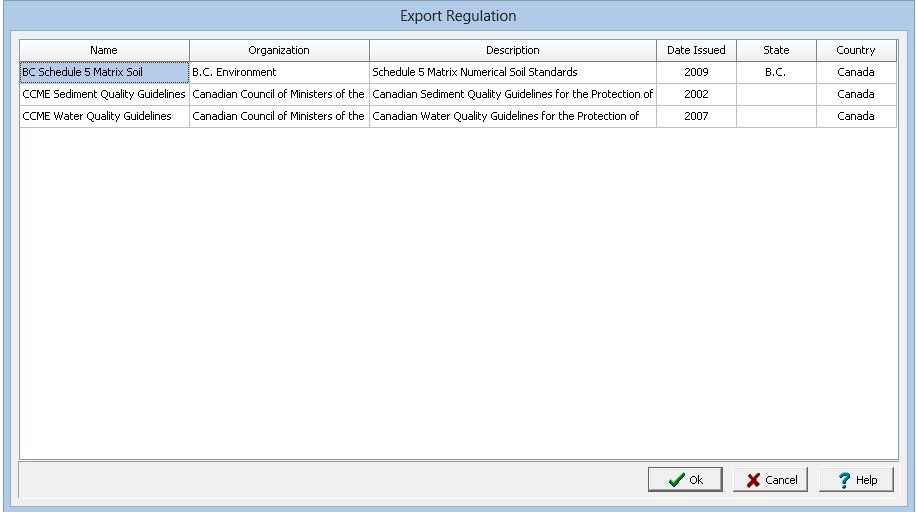
Task: Select the 2009 date issued cell
Action: [696, 72]
